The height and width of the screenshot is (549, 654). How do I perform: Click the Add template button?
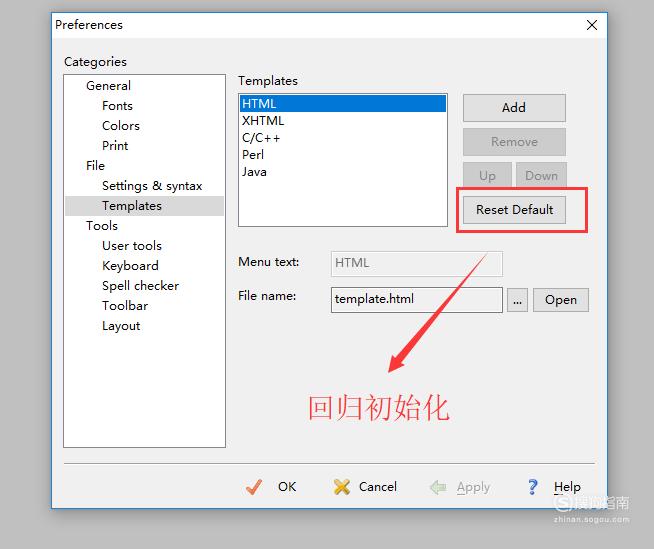point(514,108)
